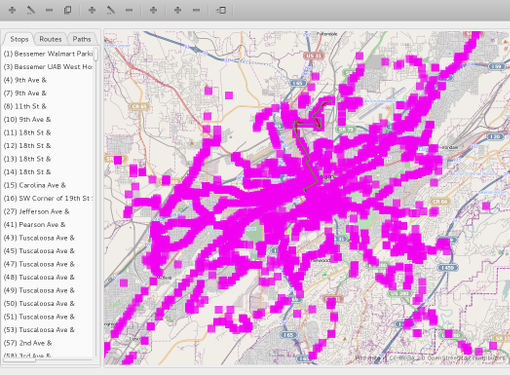This screenshot has height=375, width=510.
Task: Switch to the Routes tab
Action: point(50,39)
